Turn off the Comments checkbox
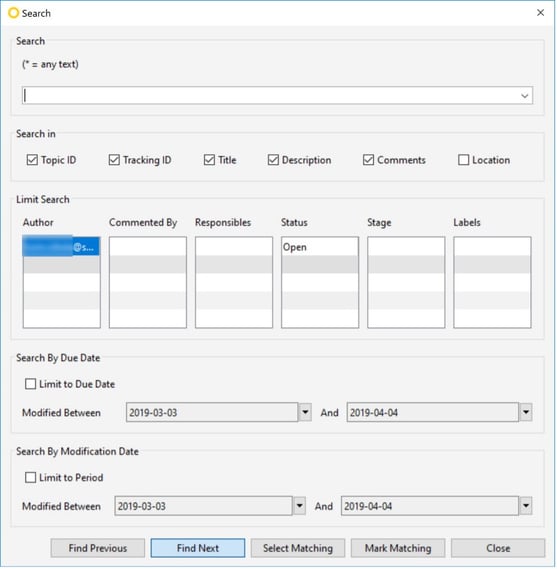 click(x=368, y=160)
